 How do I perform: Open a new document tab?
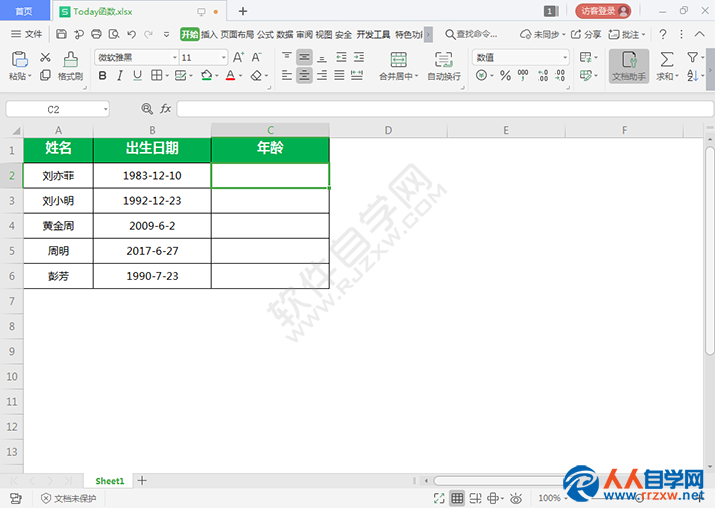point(243,11)
